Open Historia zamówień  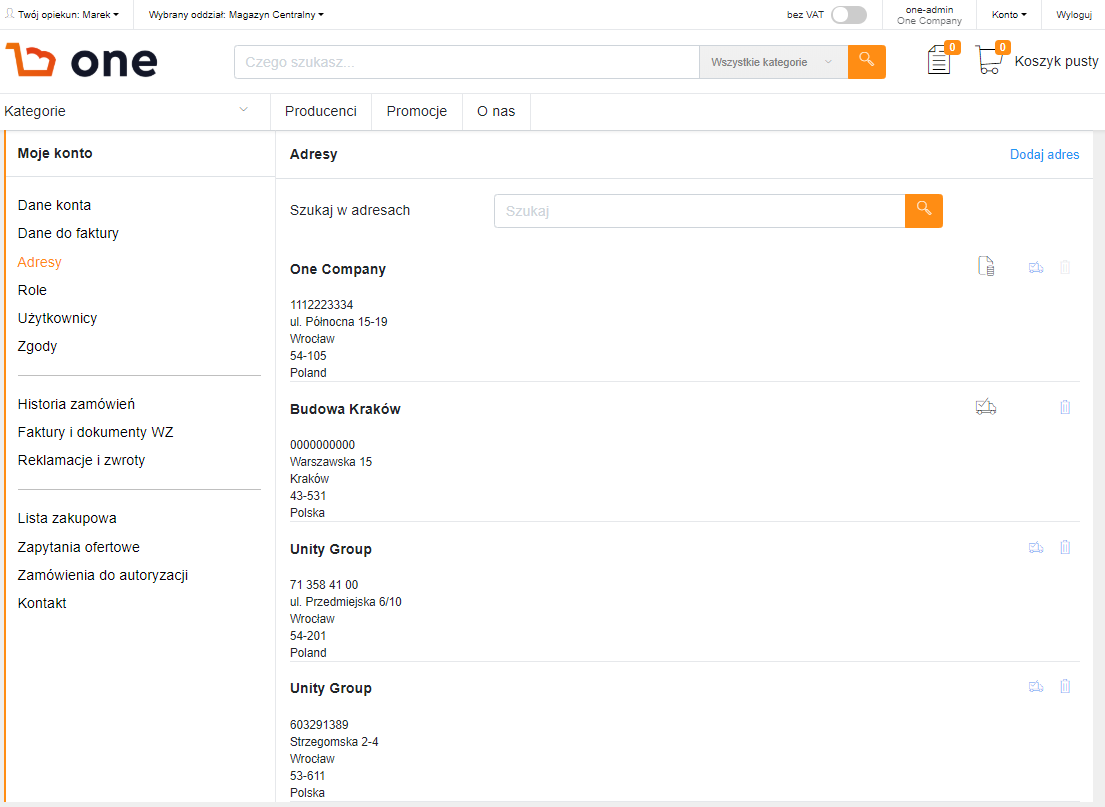pos(76,405)
